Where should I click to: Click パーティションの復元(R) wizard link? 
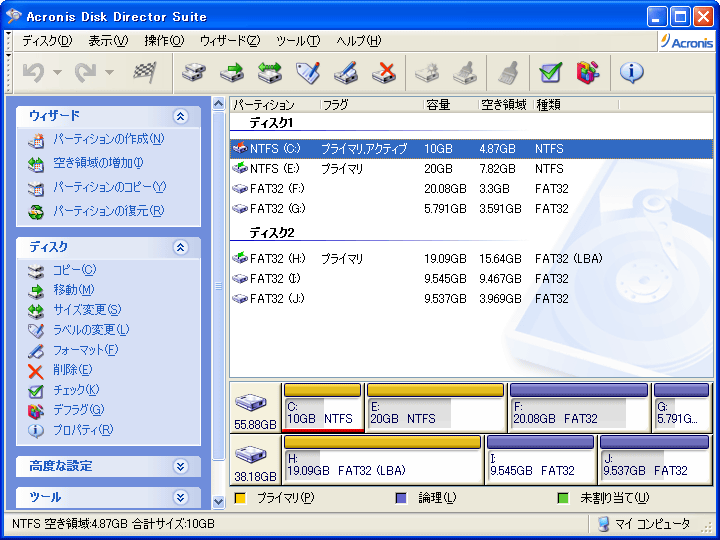(x=108, y=211)
